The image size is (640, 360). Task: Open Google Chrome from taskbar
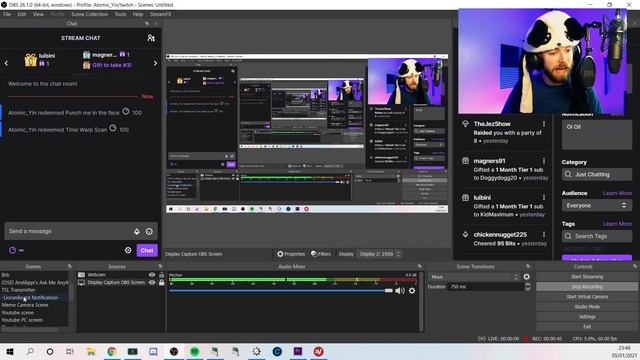[111, 351]
